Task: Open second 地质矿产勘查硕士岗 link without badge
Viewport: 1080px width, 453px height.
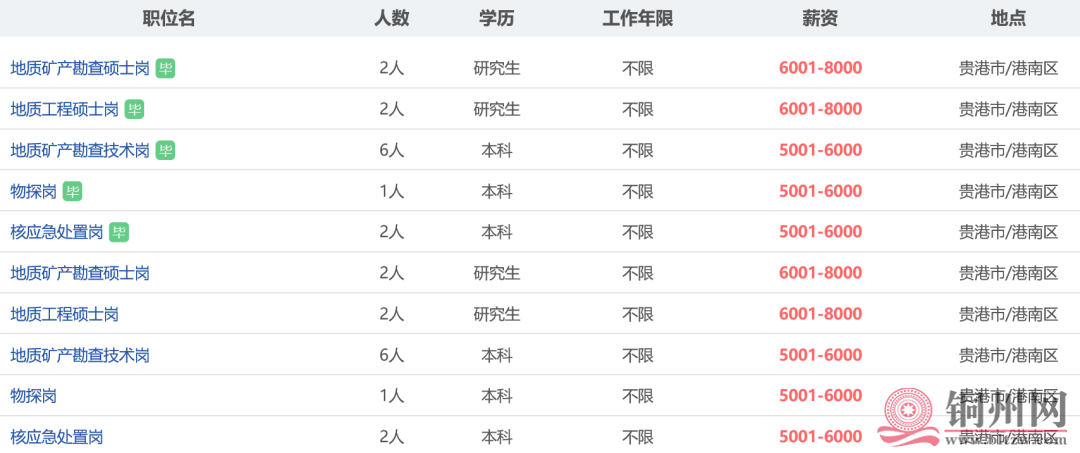Action: click(80, 273)
